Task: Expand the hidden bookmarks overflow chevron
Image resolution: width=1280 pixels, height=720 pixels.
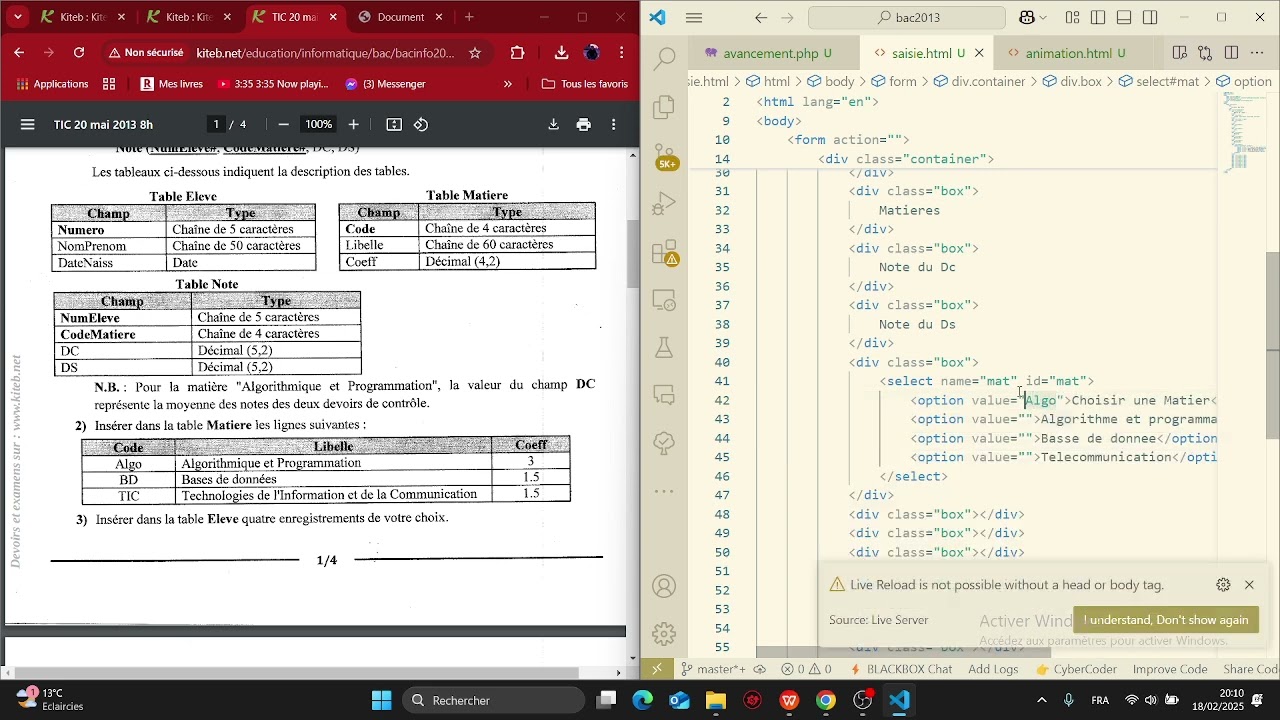Action: (x=508, y=84)
